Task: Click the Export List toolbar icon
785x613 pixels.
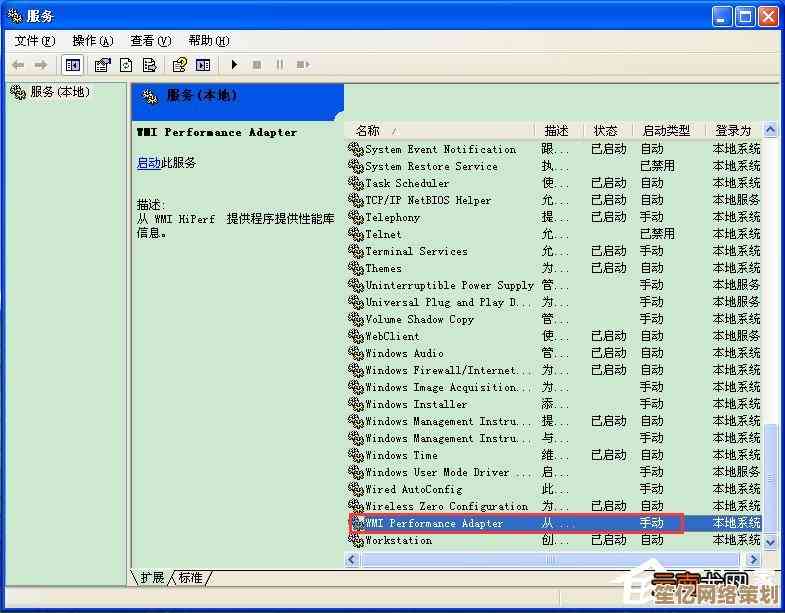Action: coord(149,65)
